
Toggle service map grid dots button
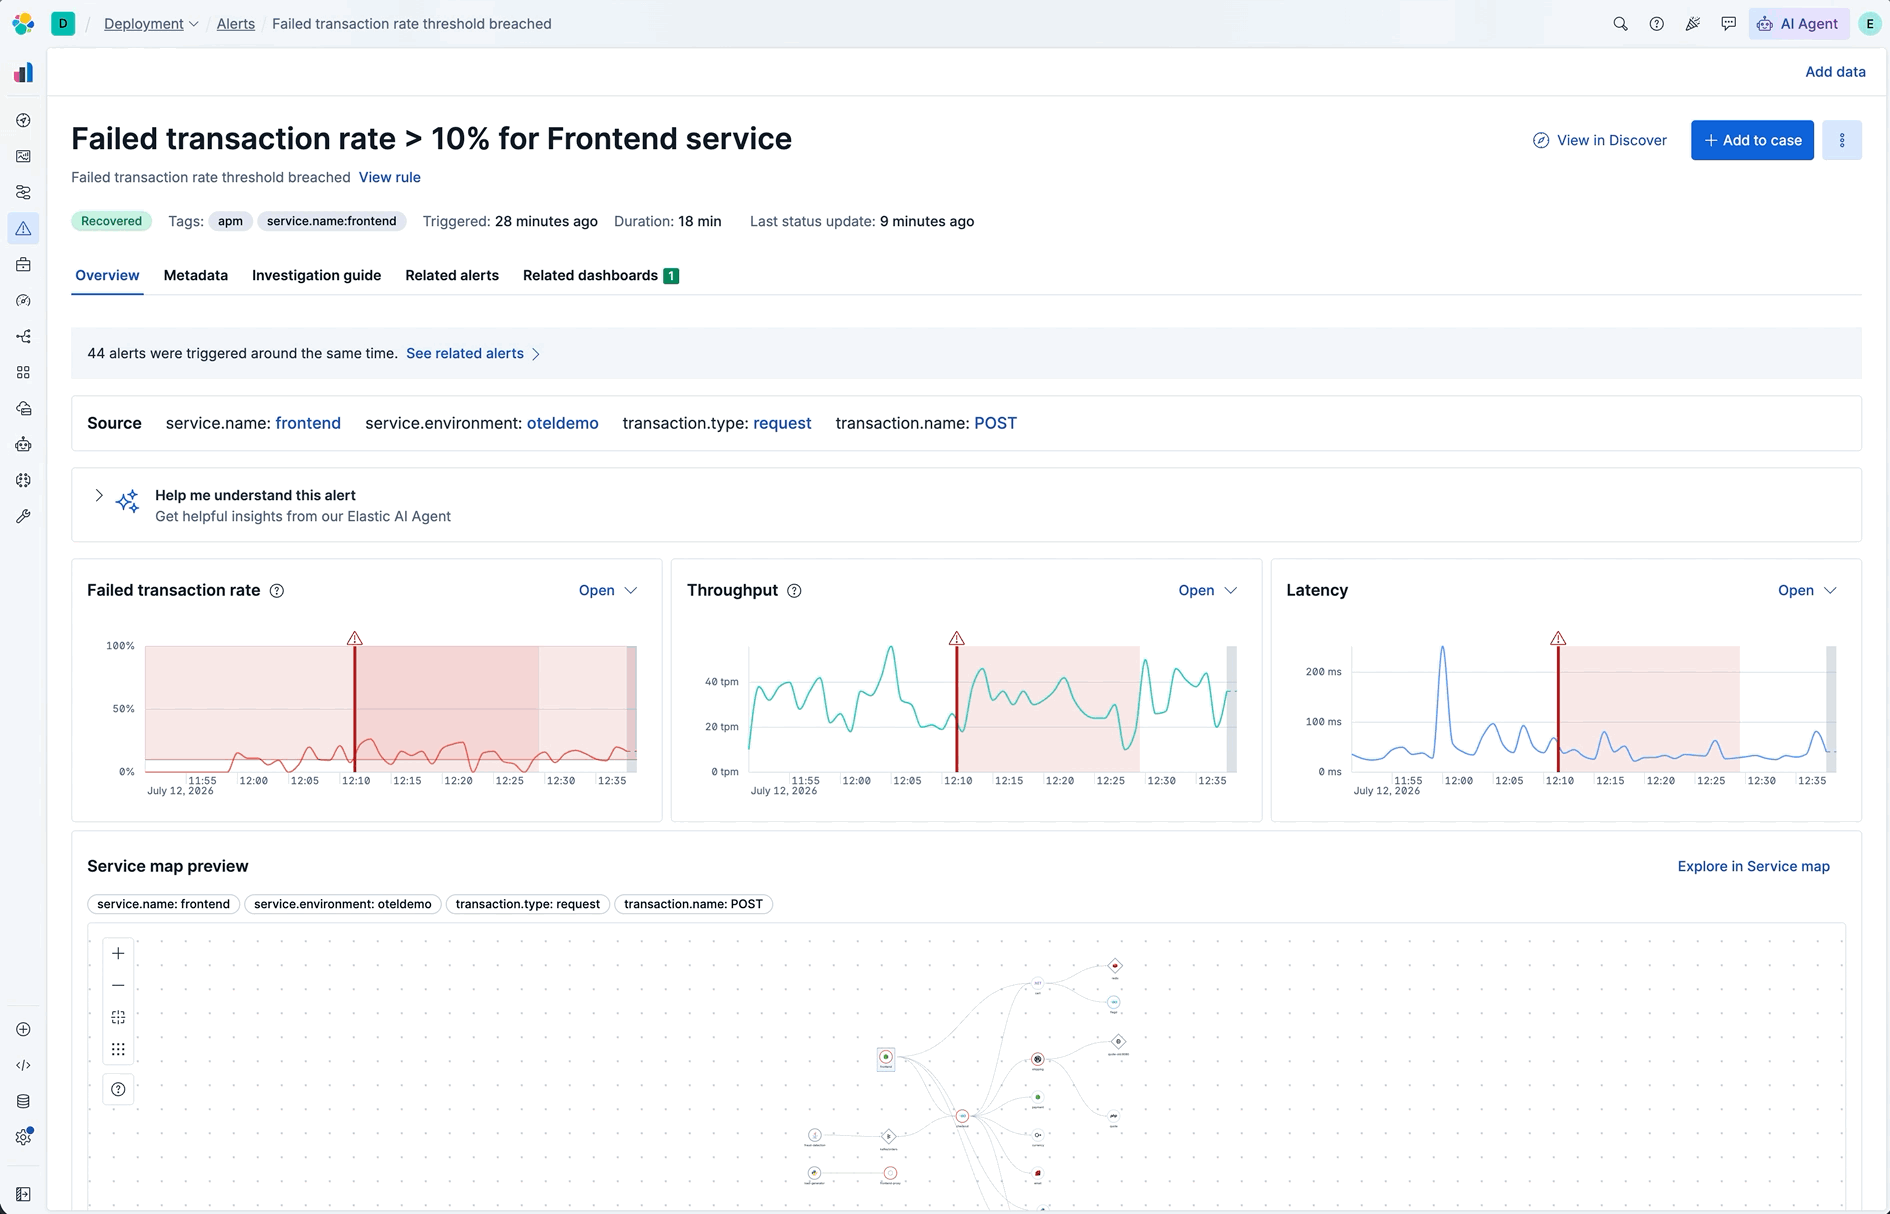coord(118,1049)
